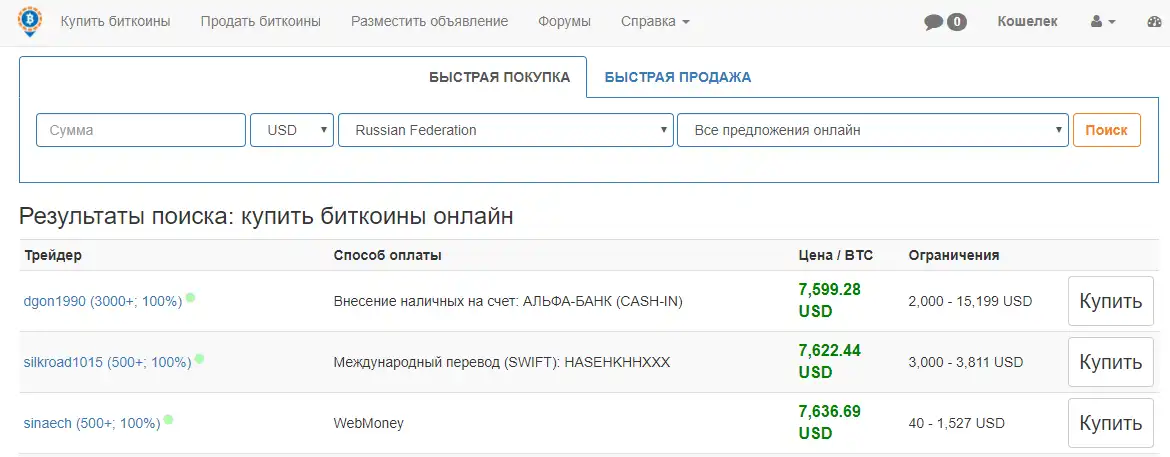Open trader silkroad1015 profile link
This screenshot has width=1170, height=457.
107,363
